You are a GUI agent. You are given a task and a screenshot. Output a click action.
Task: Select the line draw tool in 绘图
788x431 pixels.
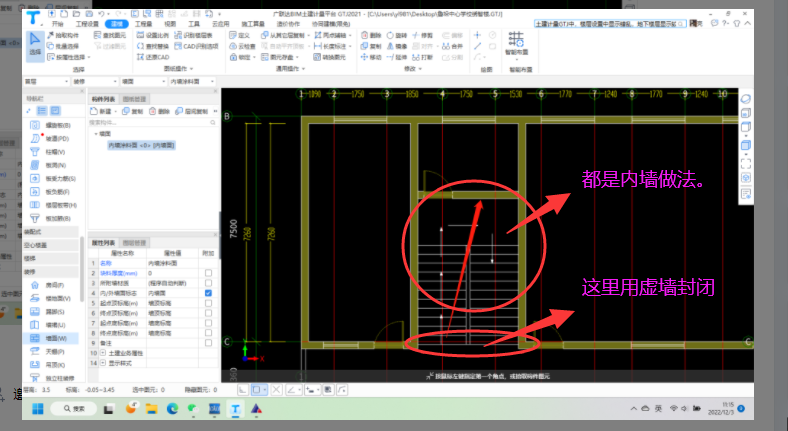point(477,46)
